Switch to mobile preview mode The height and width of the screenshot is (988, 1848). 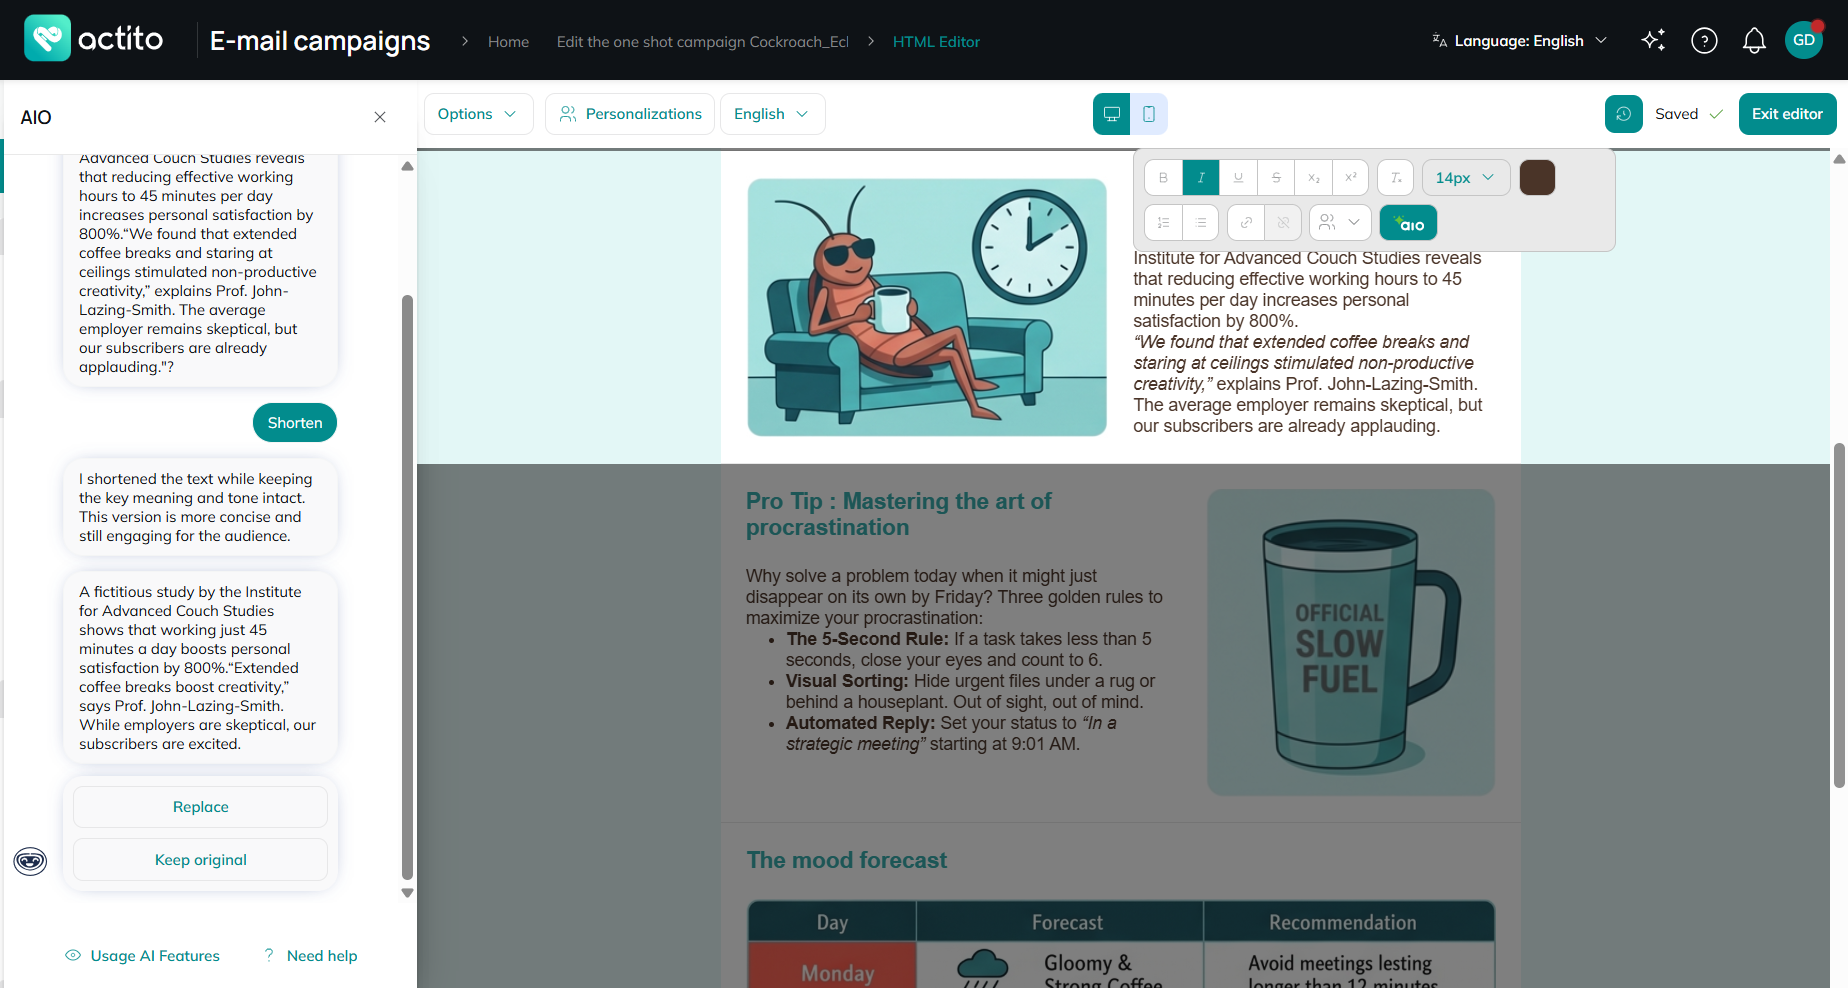[x=1149, y=114]
